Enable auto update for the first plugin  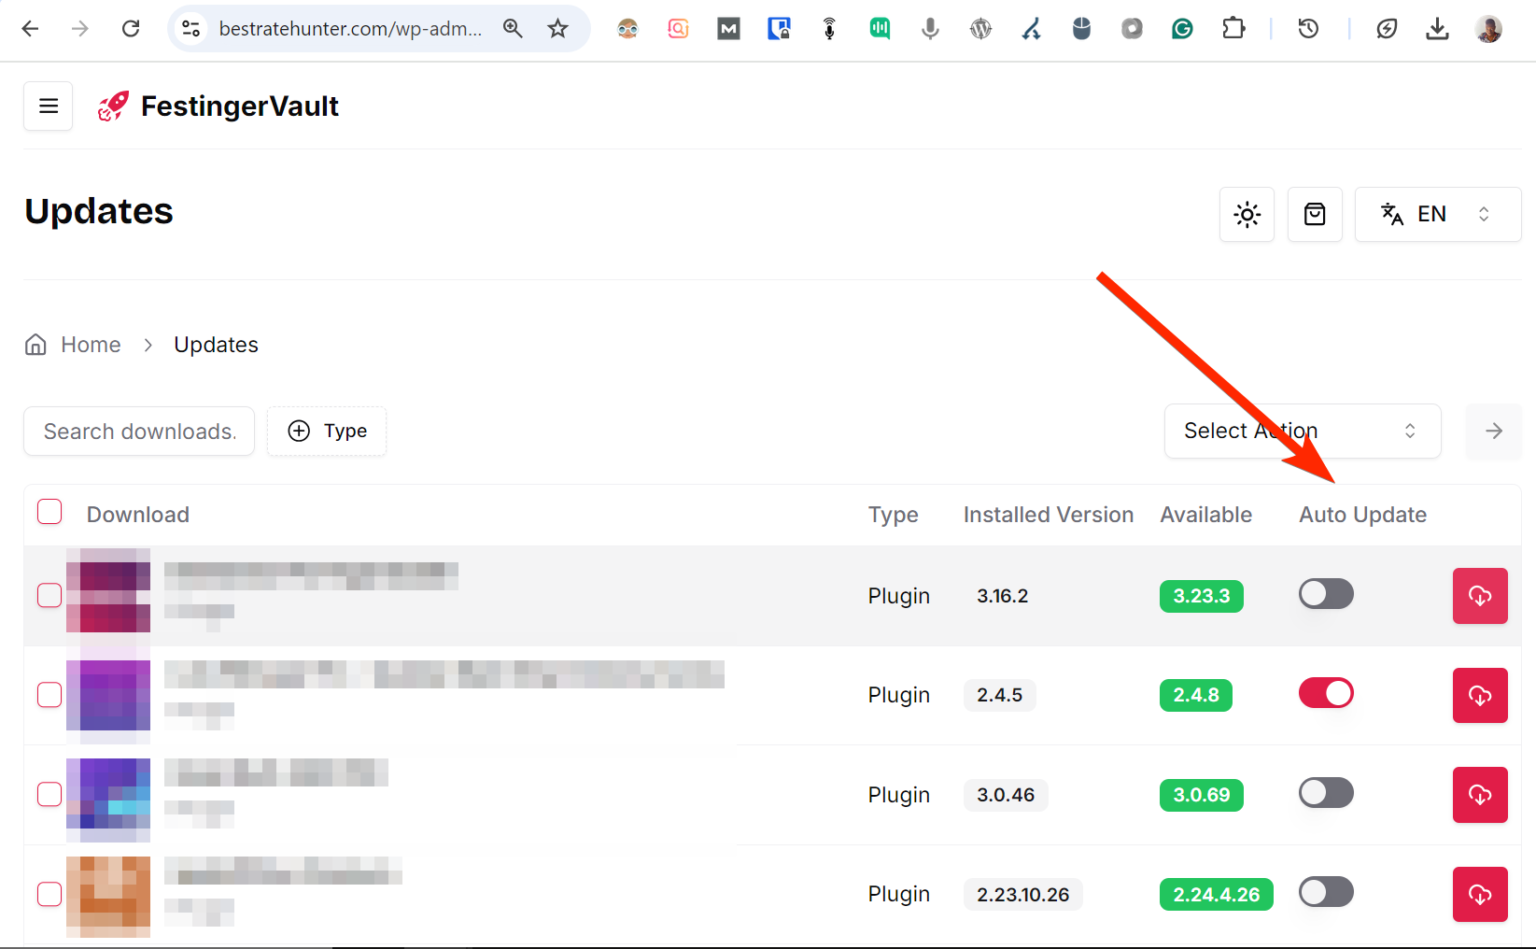click(x=1326, y=593)
